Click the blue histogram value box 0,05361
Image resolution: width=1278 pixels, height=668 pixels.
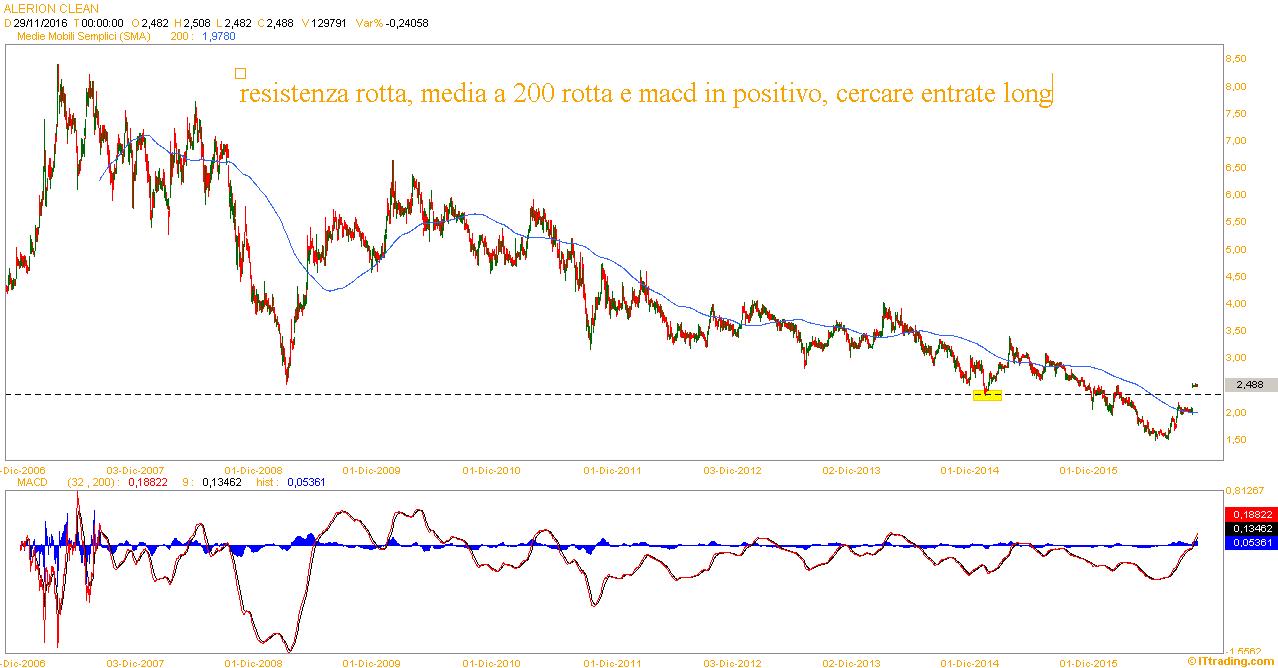(x=1250, y=542)
